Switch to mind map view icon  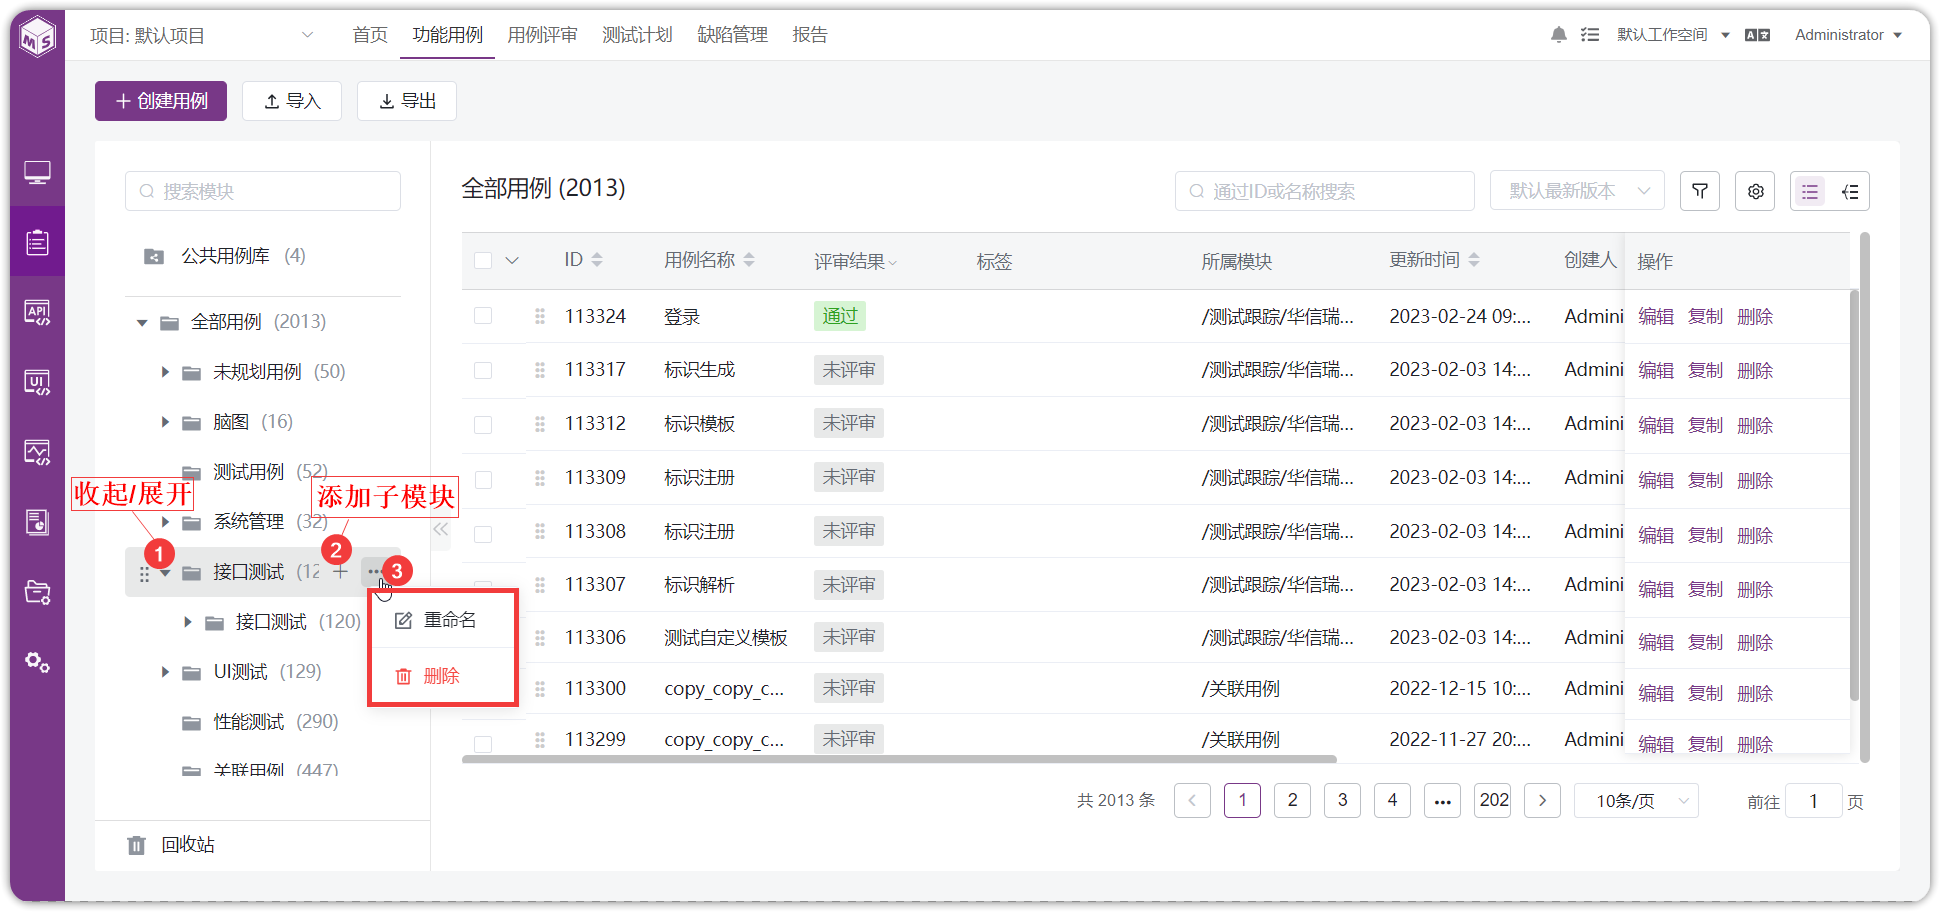pos(1850,191)
